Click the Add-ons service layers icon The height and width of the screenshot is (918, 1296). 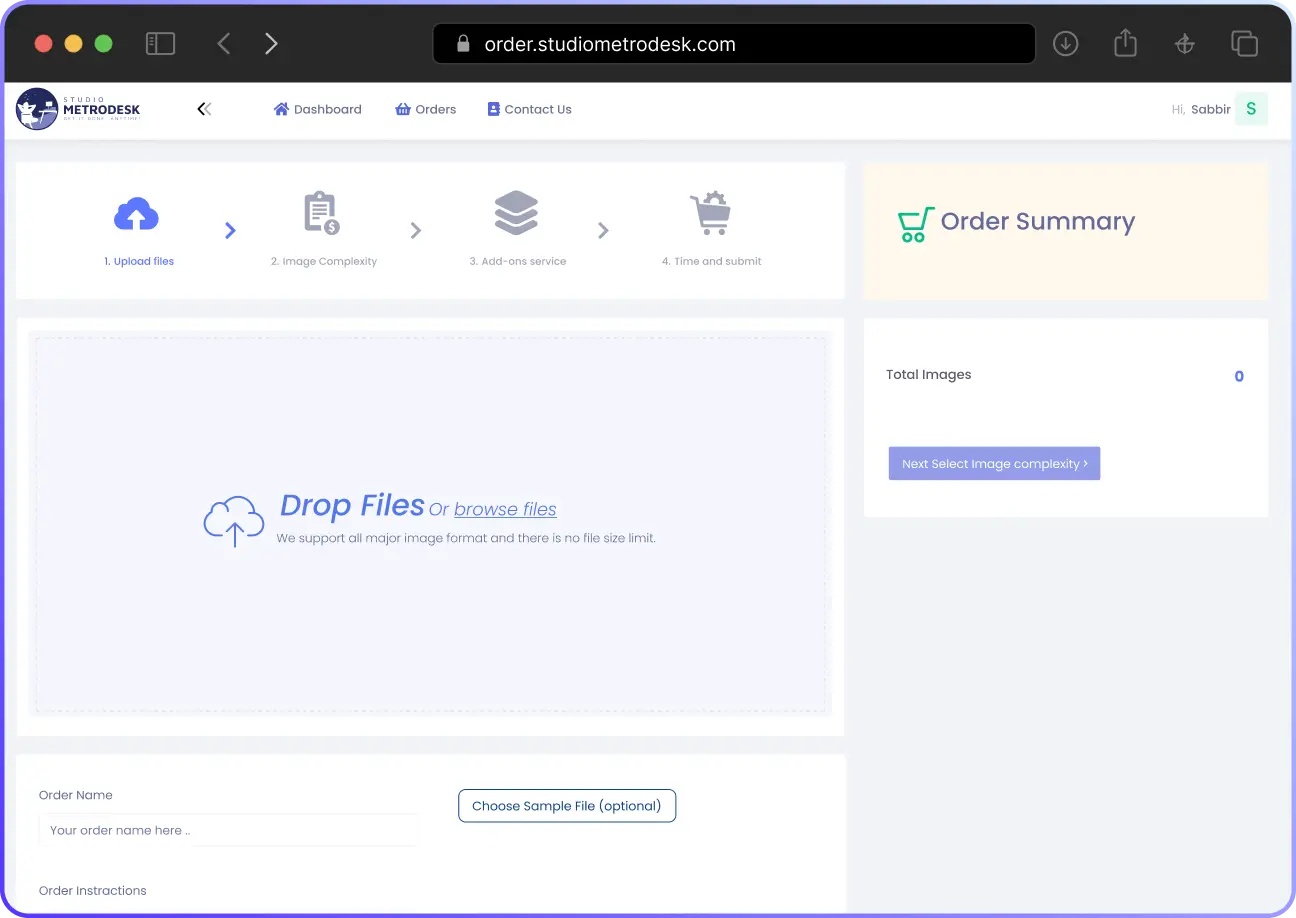tap(516, 214)
